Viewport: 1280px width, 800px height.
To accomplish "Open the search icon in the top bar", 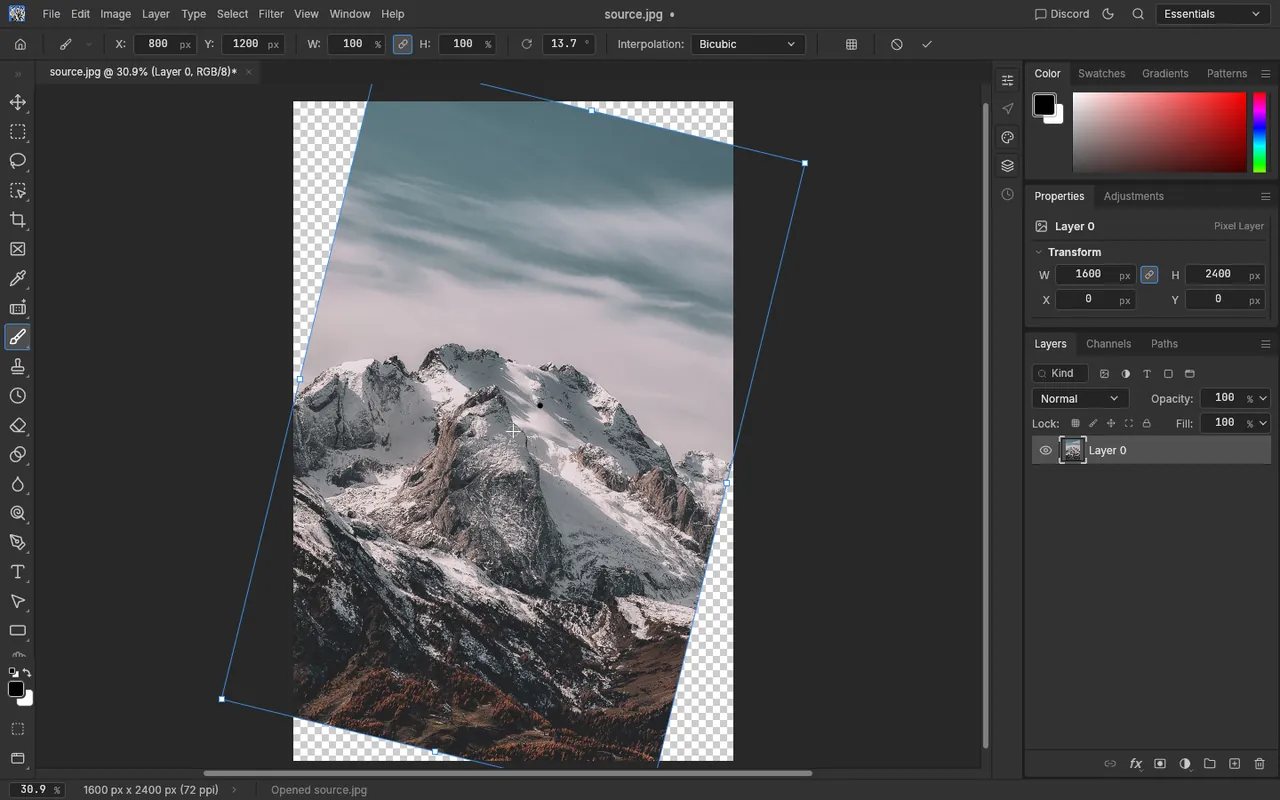I will click(x=1138, y=14).
